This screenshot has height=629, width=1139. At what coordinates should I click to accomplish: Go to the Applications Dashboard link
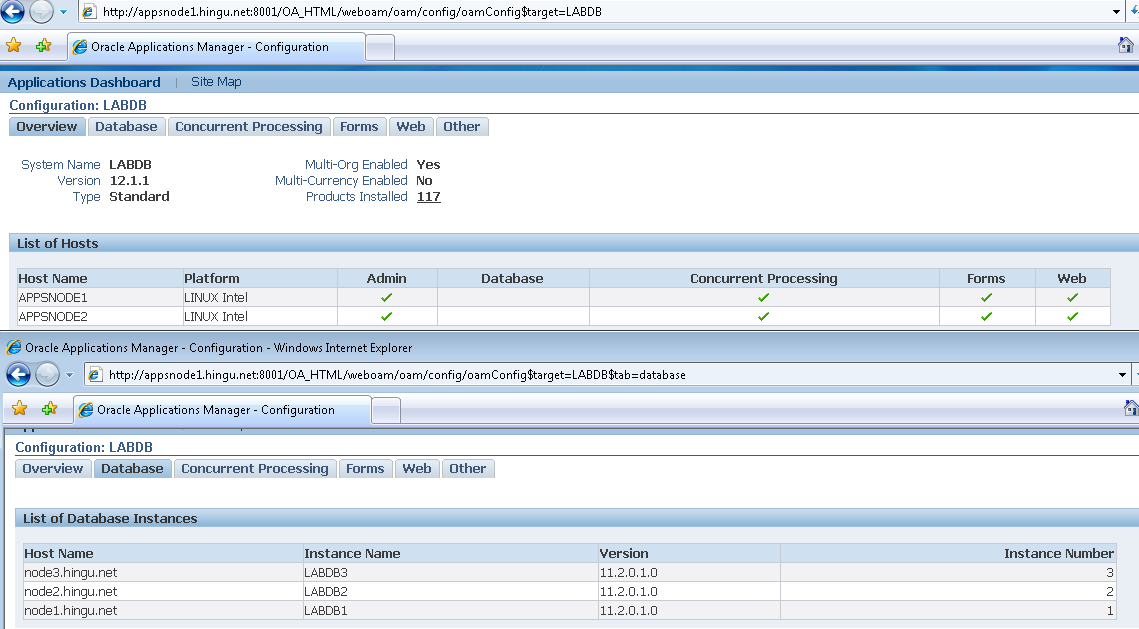click(x=84, y=82)
